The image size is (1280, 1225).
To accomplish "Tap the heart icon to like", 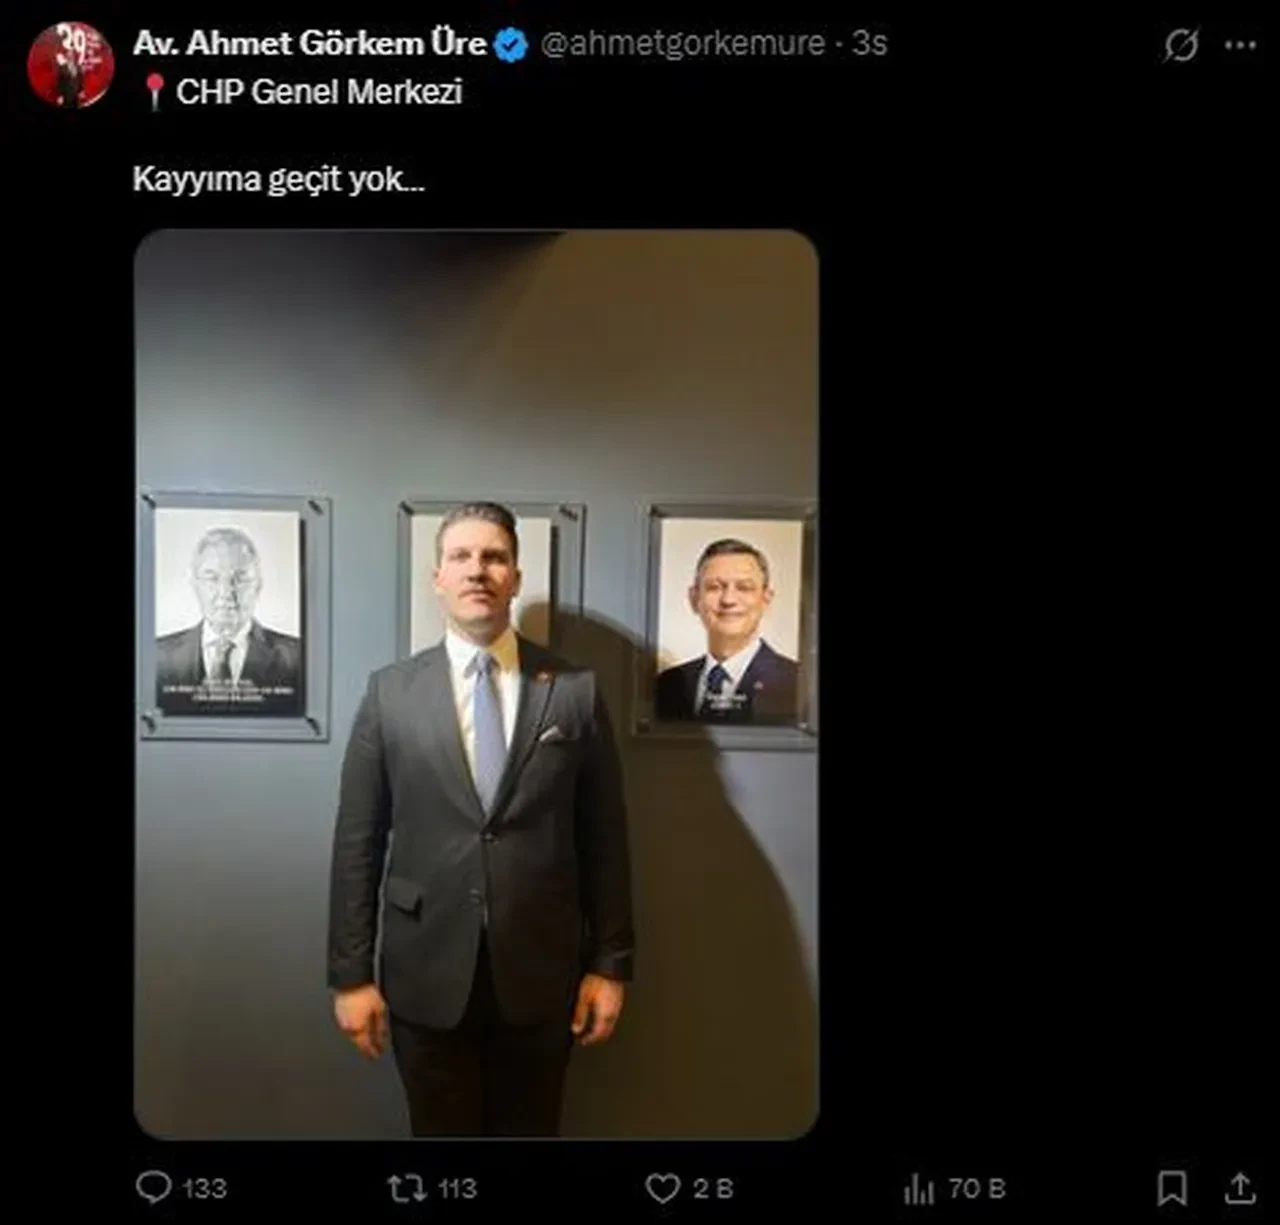I will pos(664,1189).
